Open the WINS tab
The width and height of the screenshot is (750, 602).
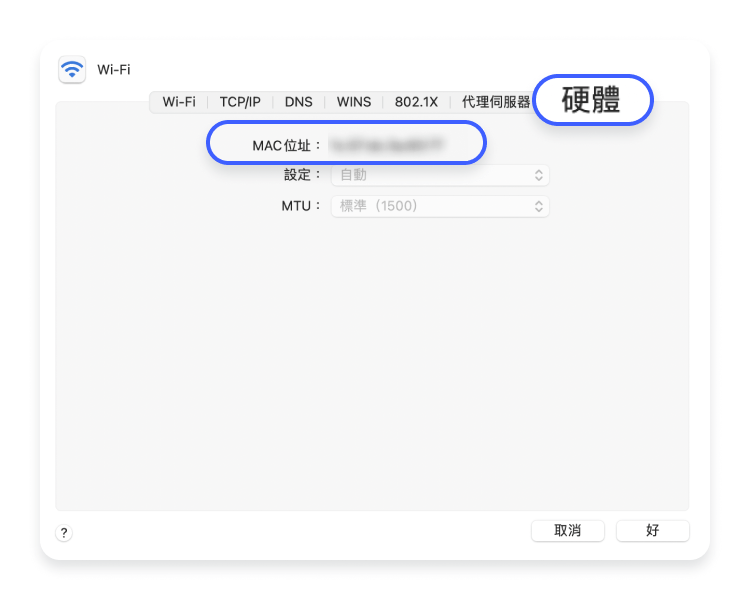[x=354, y=102]
